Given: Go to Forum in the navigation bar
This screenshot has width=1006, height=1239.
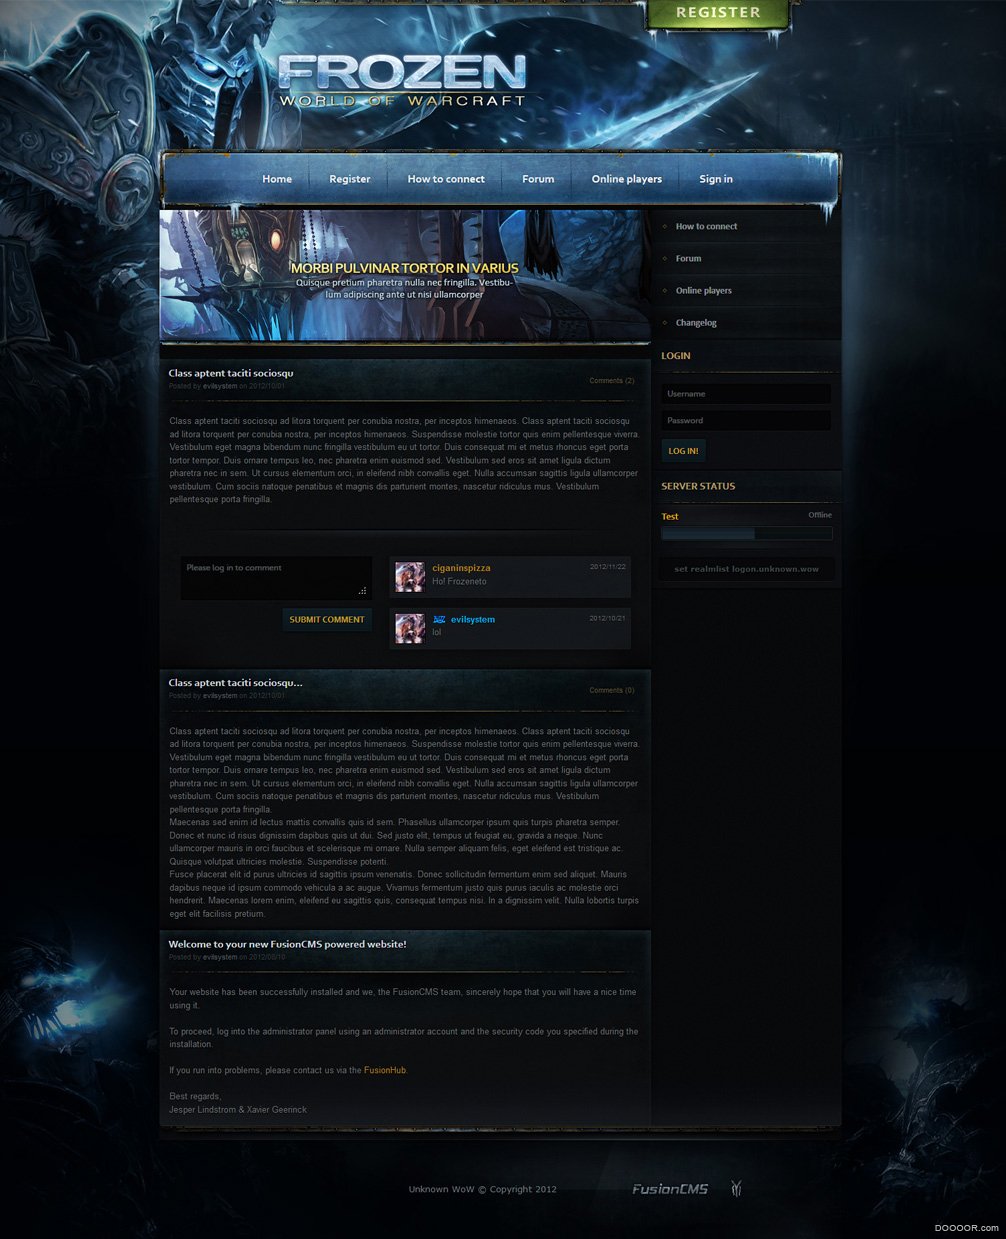Looking at the screenshot, I should (538, 179).
